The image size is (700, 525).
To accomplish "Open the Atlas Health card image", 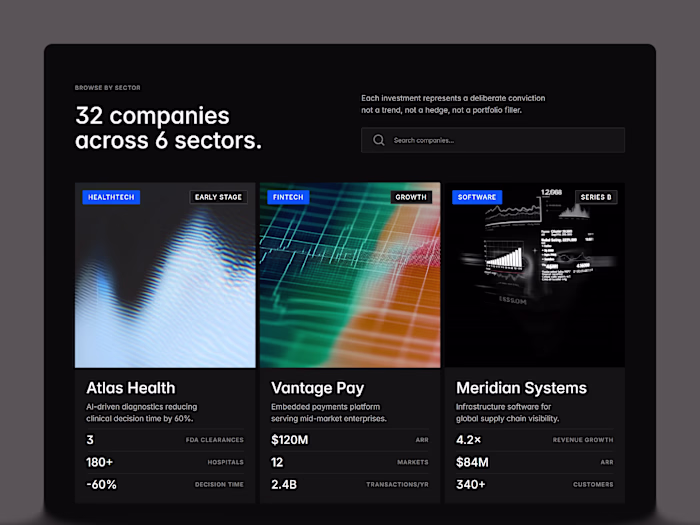I will pos(165,275).
